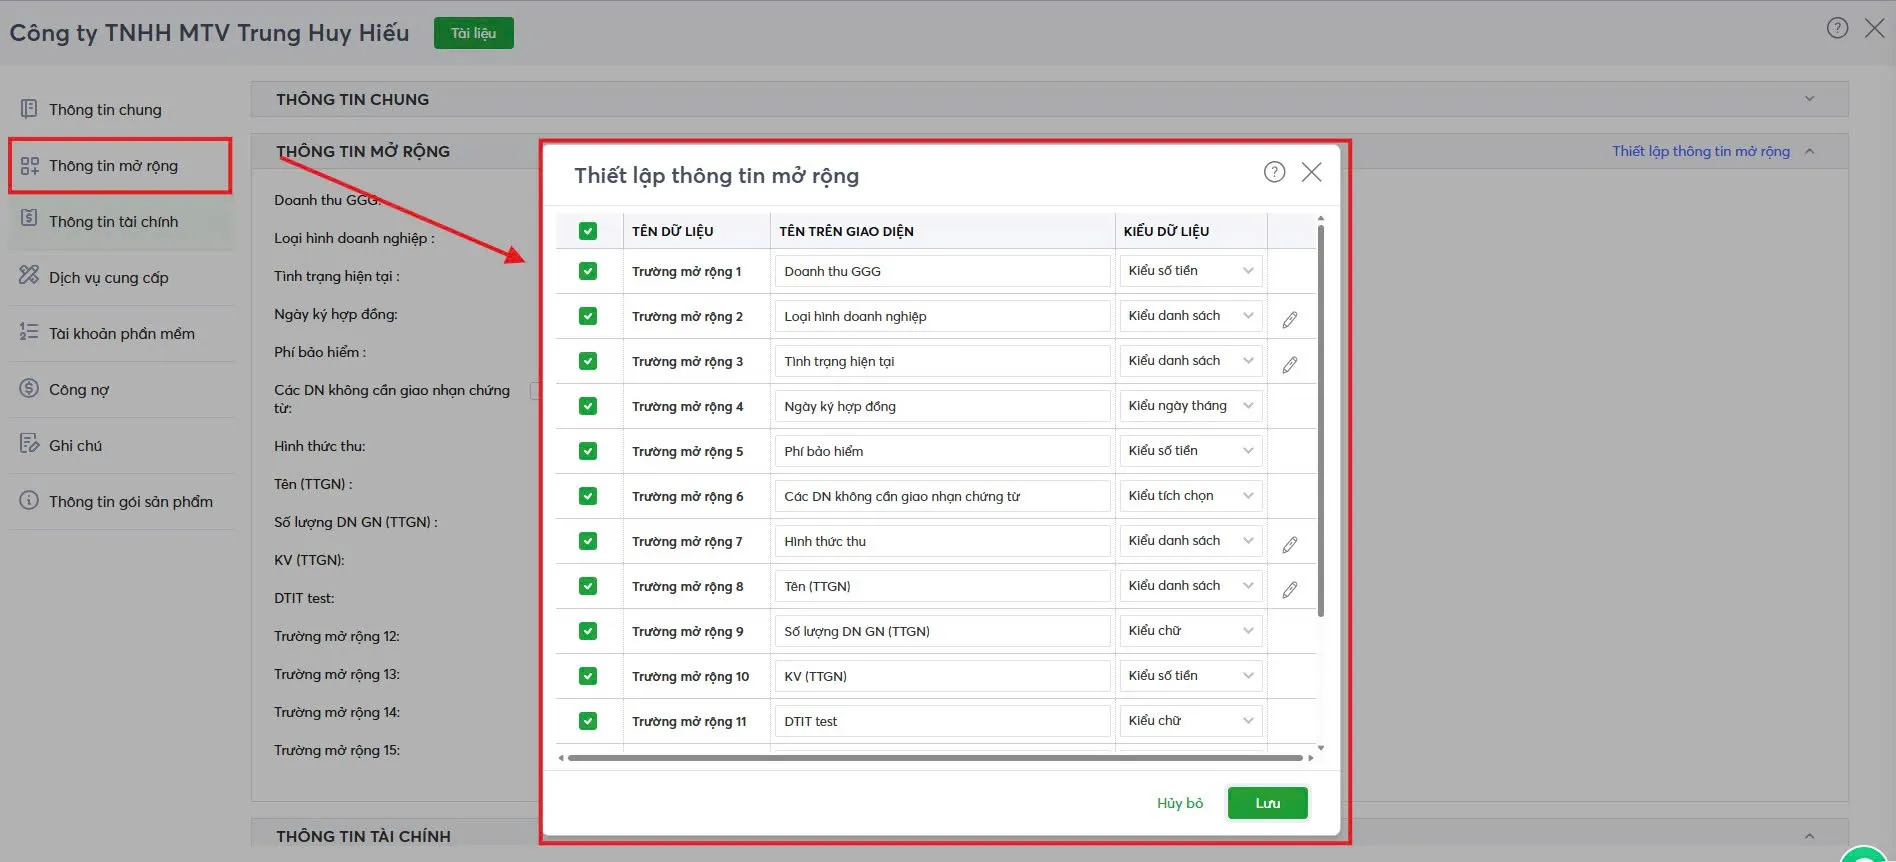Click the Thông tin tài chính sidebar icon
The height and width of the screenshot is (862, 1896).
tap(29, 218)
